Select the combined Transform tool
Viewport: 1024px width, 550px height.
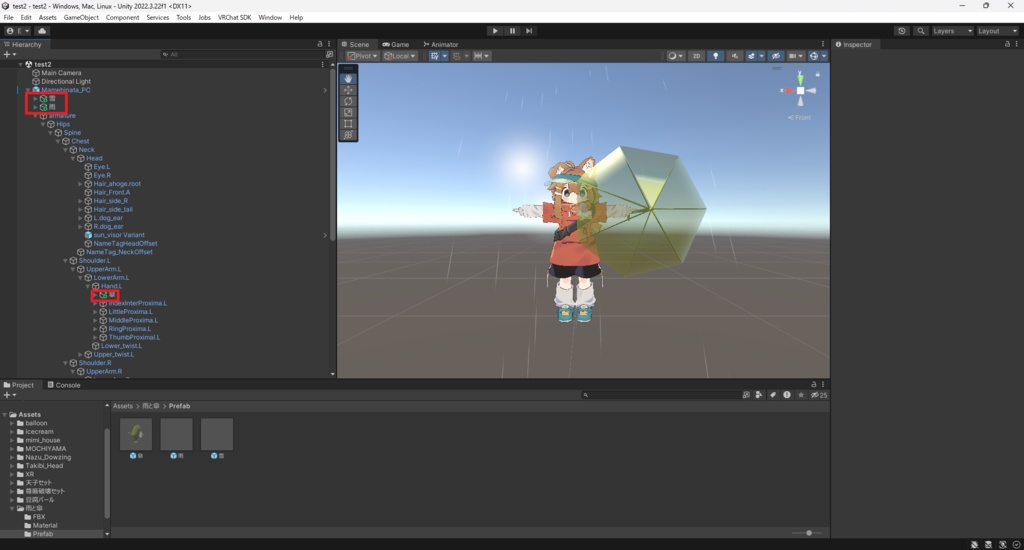(x=347, y=135)
